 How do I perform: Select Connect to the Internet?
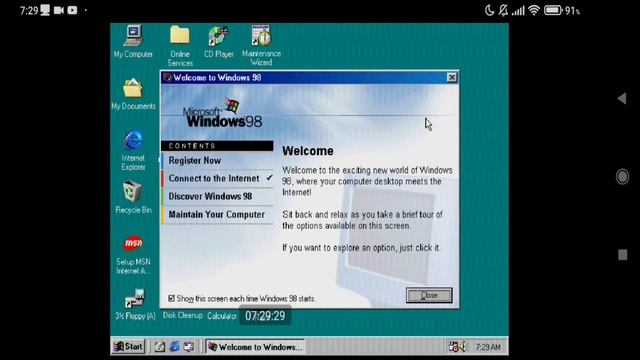[x=217, y=178]
